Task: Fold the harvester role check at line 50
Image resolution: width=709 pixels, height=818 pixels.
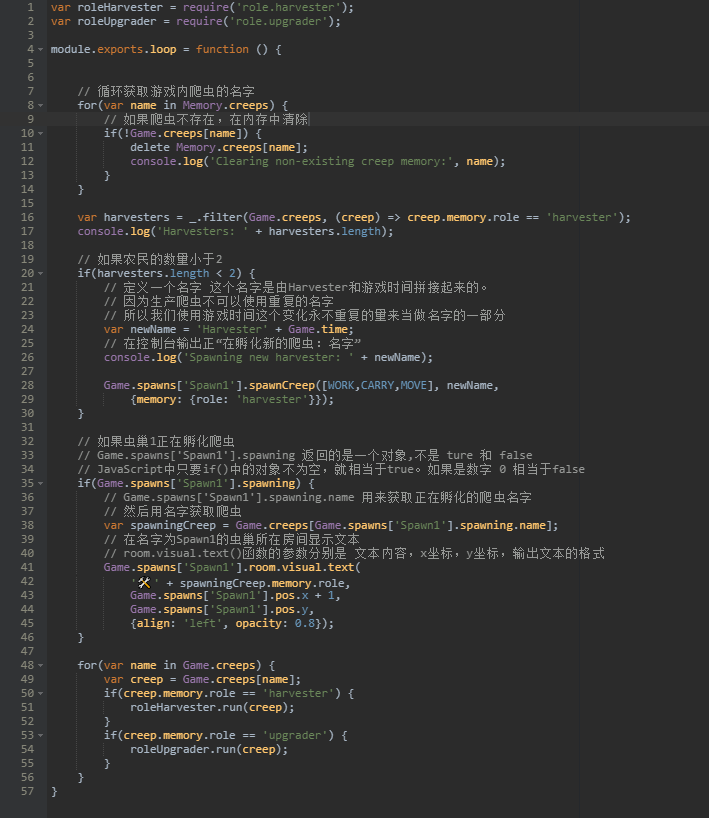Action: coord(41,693)
